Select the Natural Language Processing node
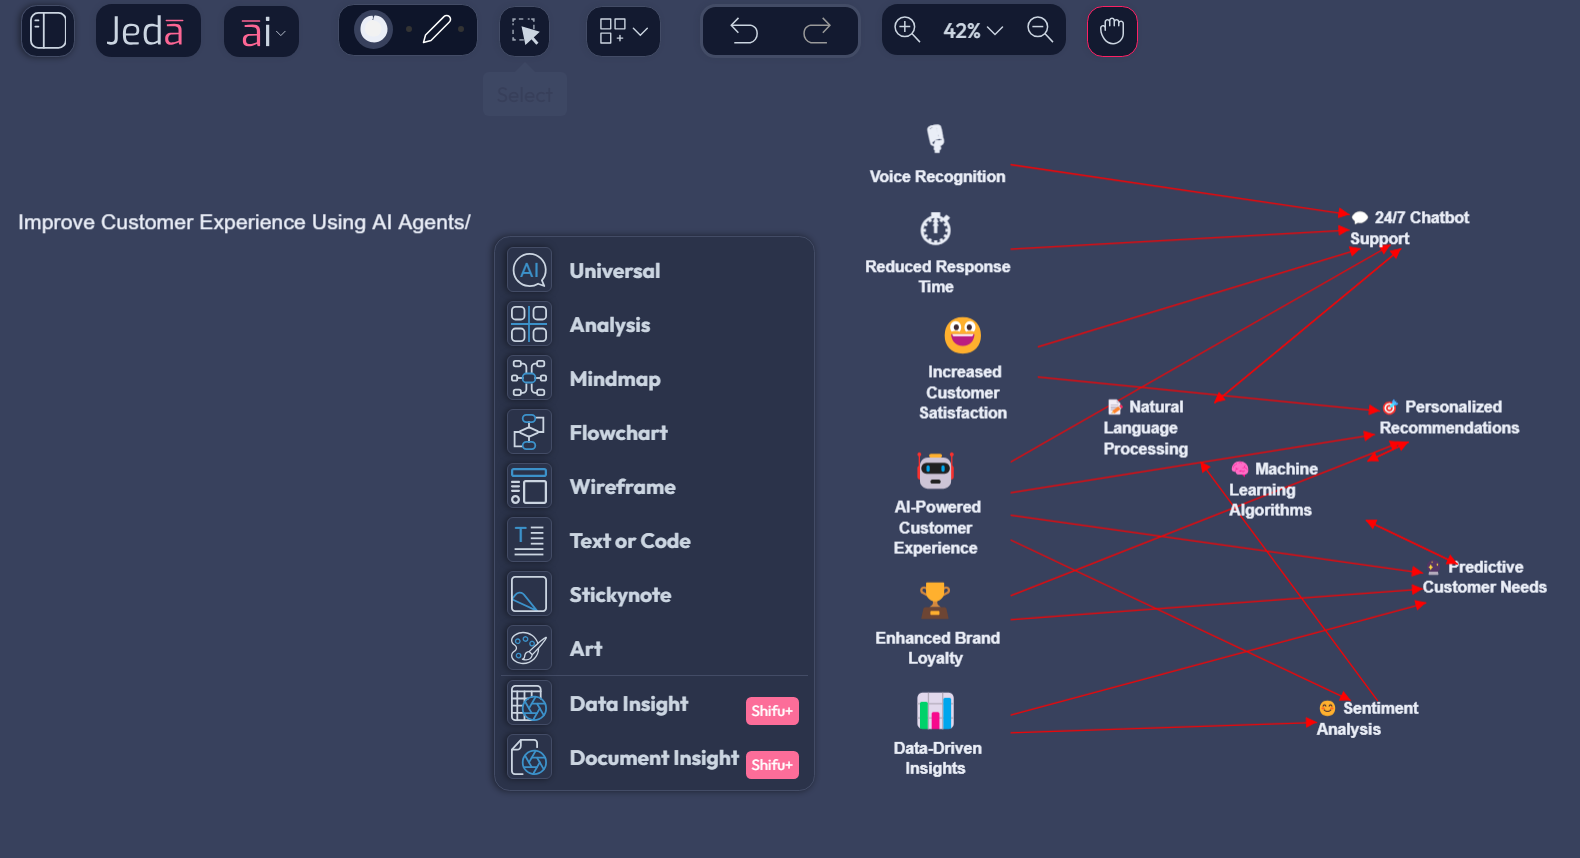 coord(1146,428)
